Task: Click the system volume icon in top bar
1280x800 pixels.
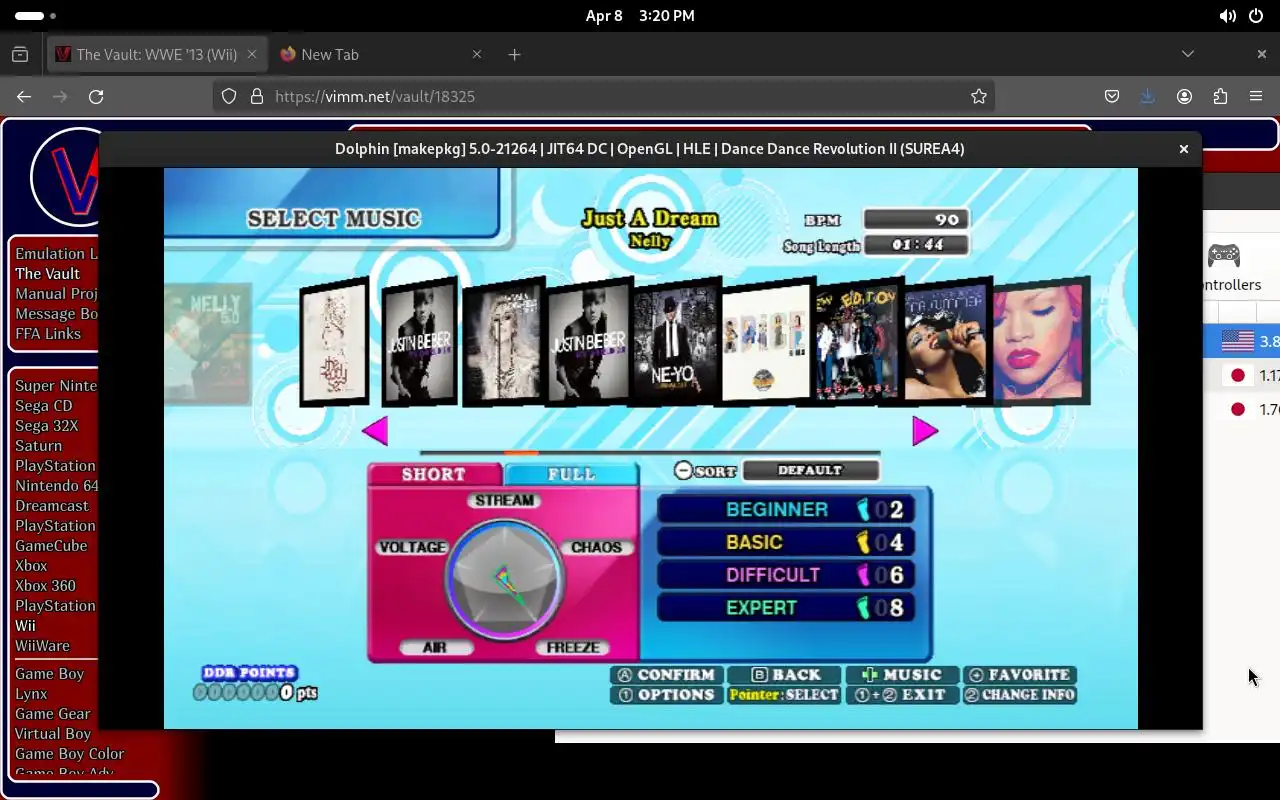Action: pos(1227,16)
